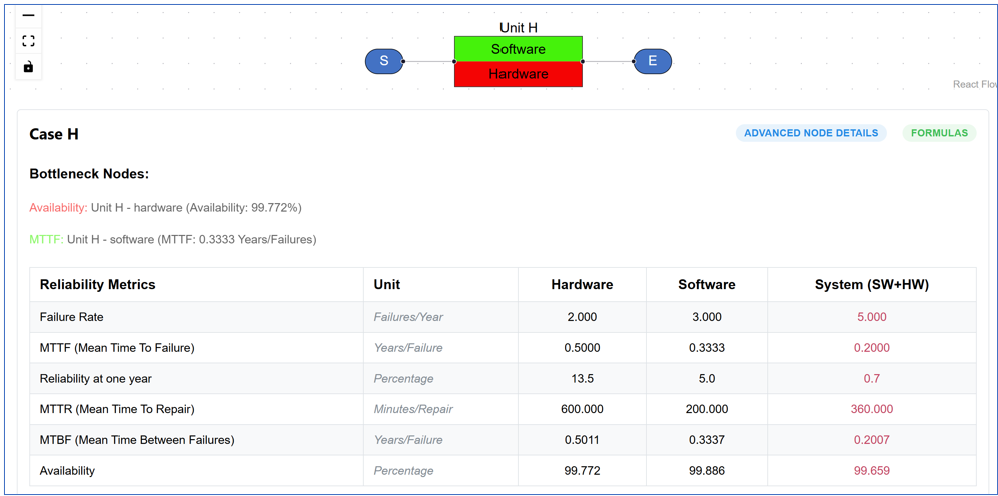Select the S start node
The width and height of the screenshot is (998, 496).
pos(384,61)
